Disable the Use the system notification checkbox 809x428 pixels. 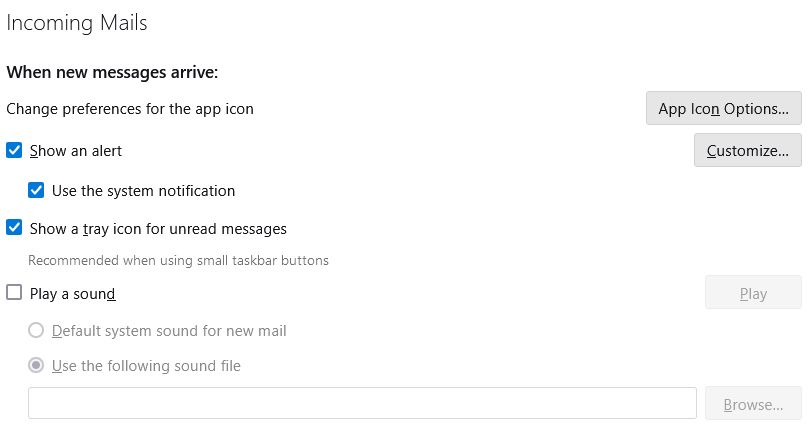[x=36, y=190]
